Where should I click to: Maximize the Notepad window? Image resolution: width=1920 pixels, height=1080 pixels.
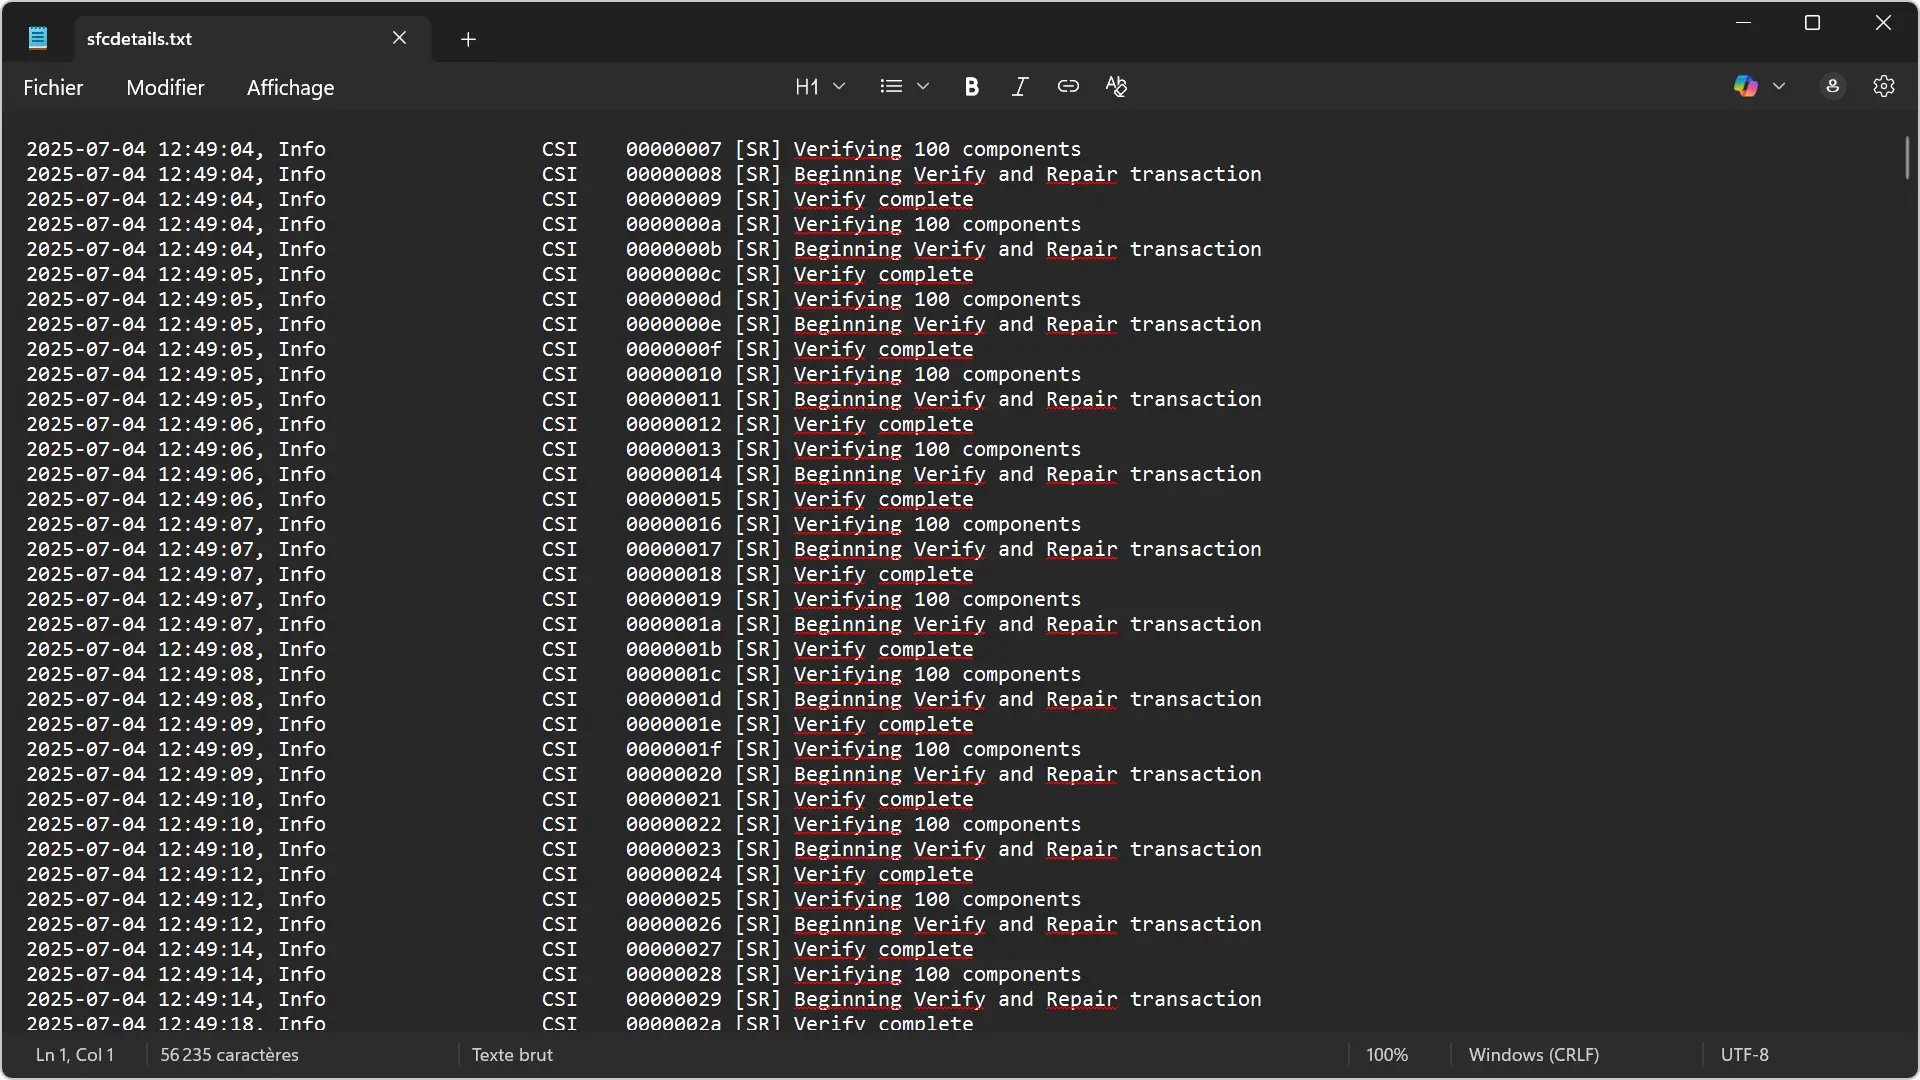coord(1812,23)
